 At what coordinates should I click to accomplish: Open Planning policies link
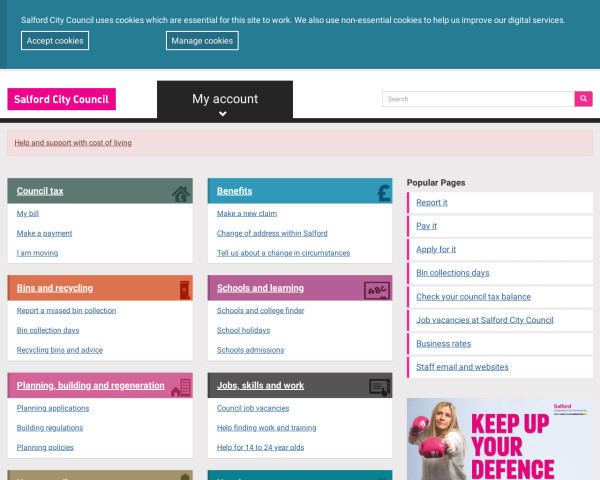[45, 447]
